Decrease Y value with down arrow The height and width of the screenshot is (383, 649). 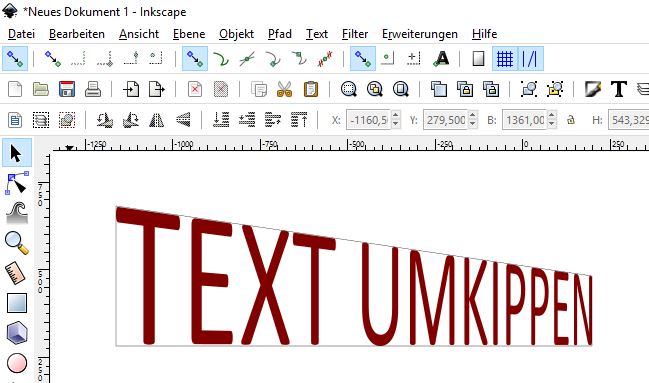[x=473, y=124]
